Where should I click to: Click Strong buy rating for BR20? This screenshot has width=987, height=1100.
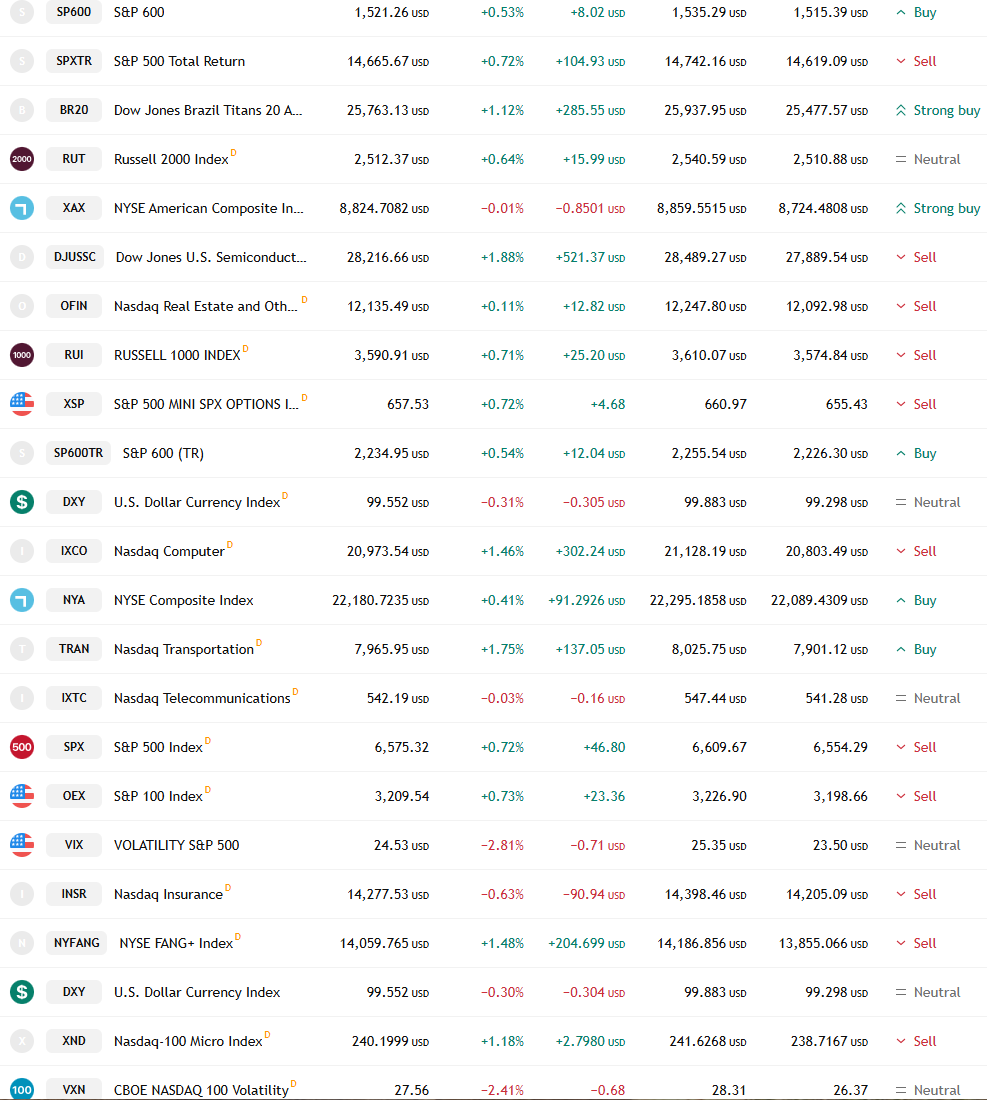(938, 110)
